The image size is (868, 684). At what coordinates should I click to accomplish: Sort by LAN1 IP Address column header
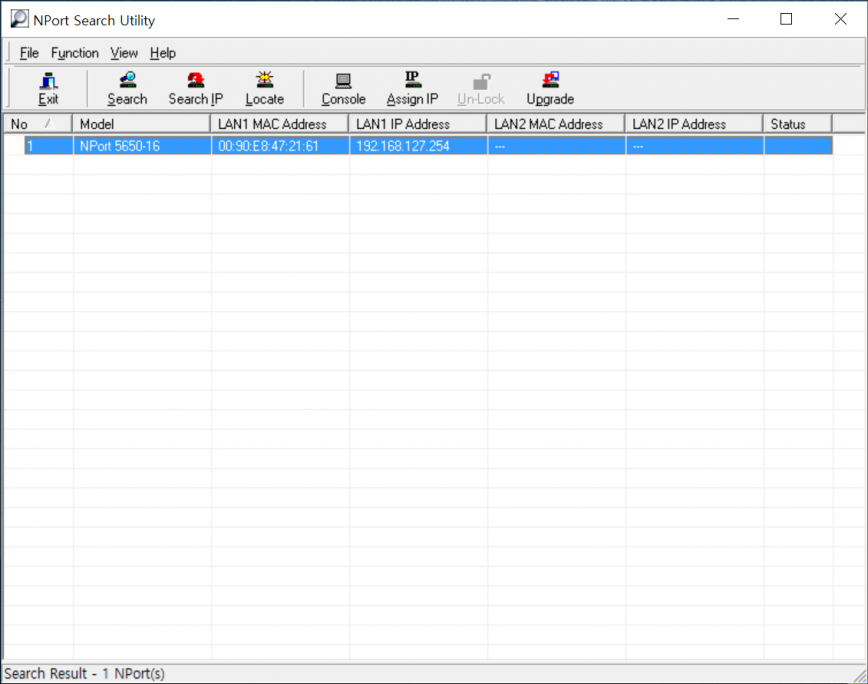[x=417, y=124]
